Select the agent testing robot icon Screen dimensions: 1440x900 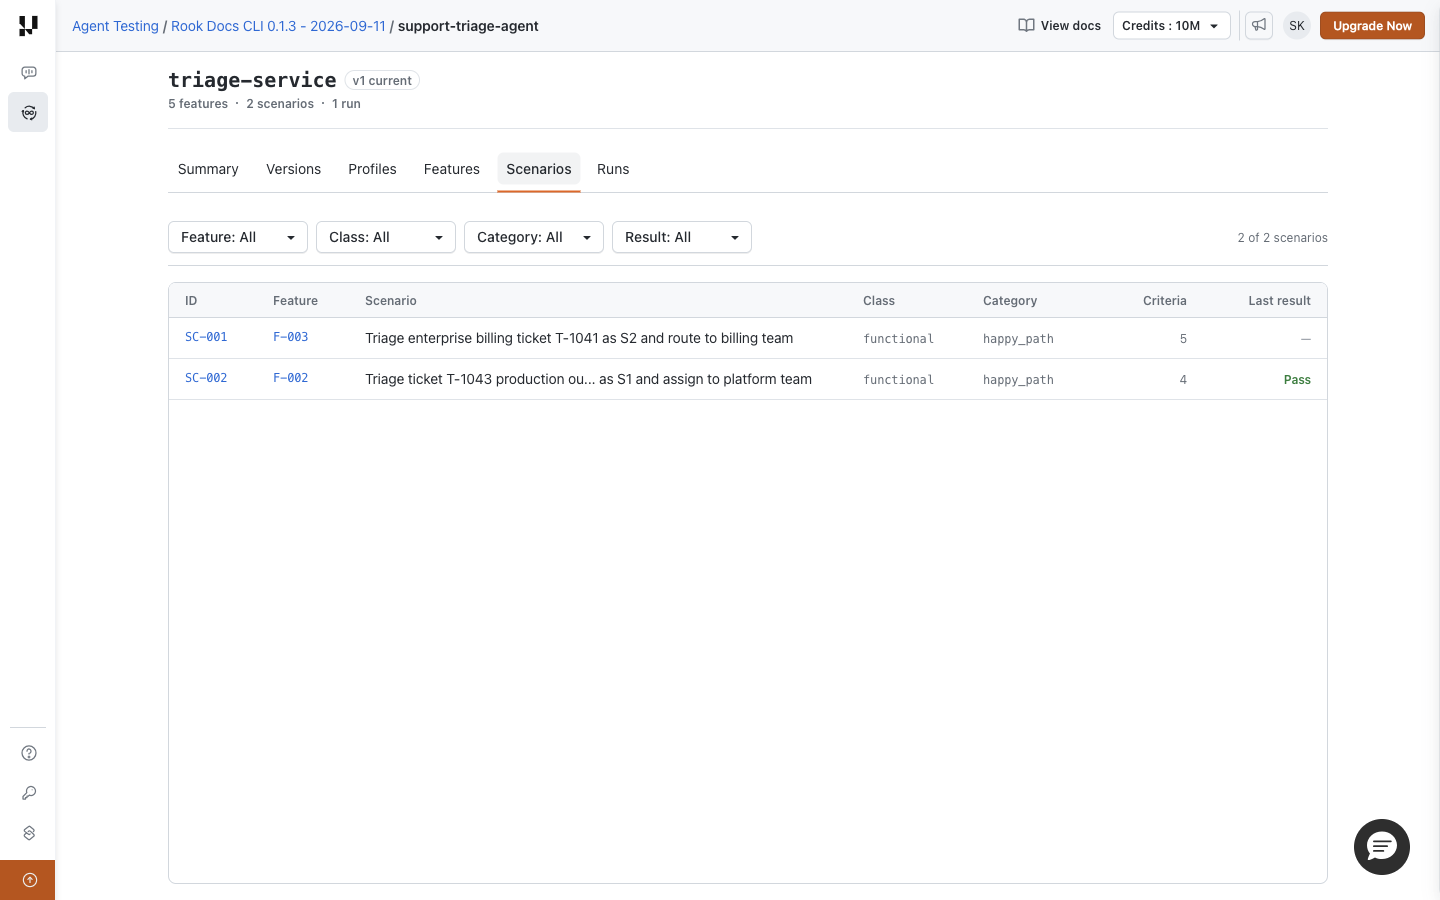(28, 112)
